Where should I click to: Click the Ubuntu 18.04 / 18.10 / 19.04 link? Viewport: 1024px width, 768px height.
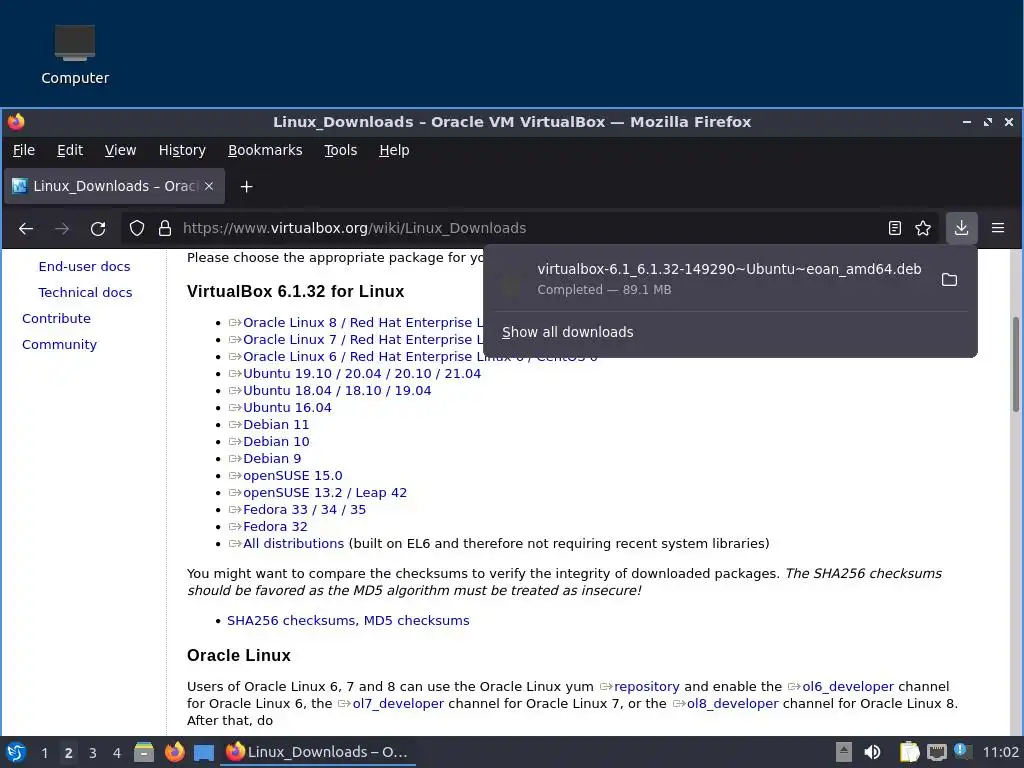337,391
